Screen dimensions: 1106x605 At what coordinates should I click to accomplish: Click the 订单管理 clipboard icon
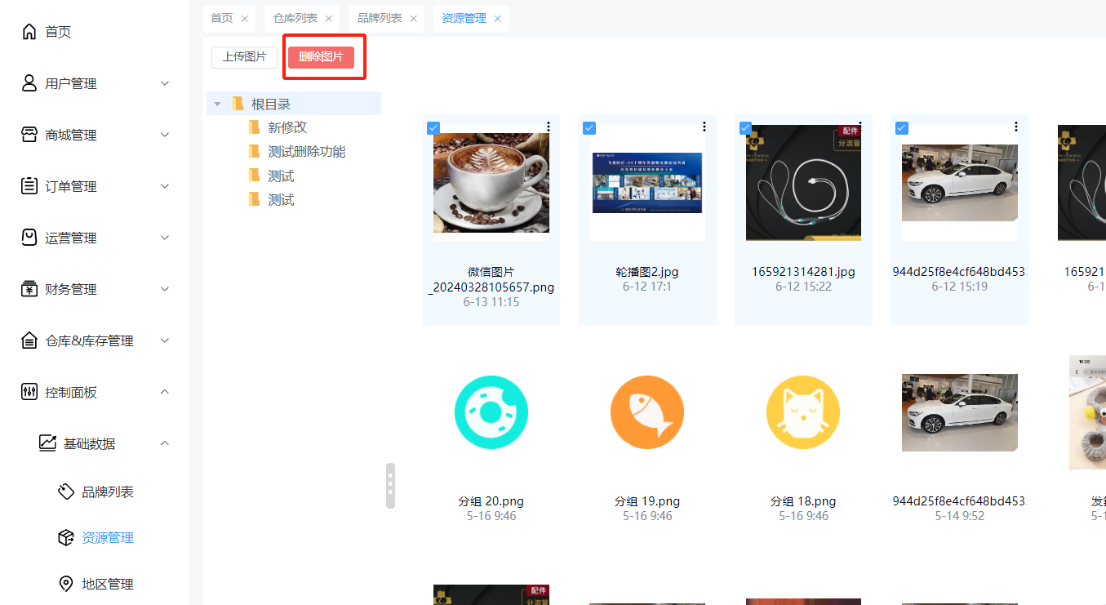coord(29,186)
